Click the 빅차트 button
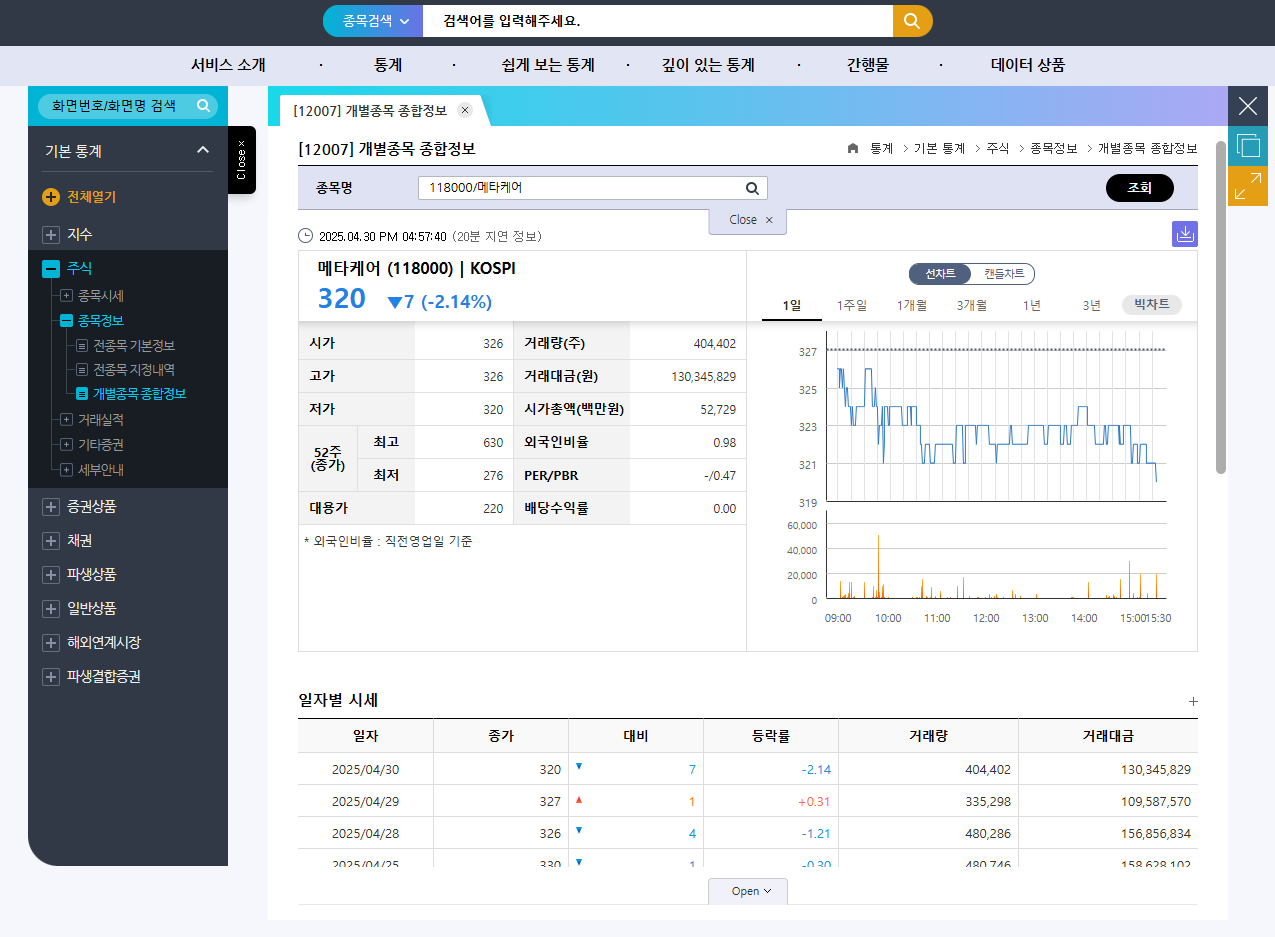Viewport: 1275px width, 937px height. (x=1152, y=305)
